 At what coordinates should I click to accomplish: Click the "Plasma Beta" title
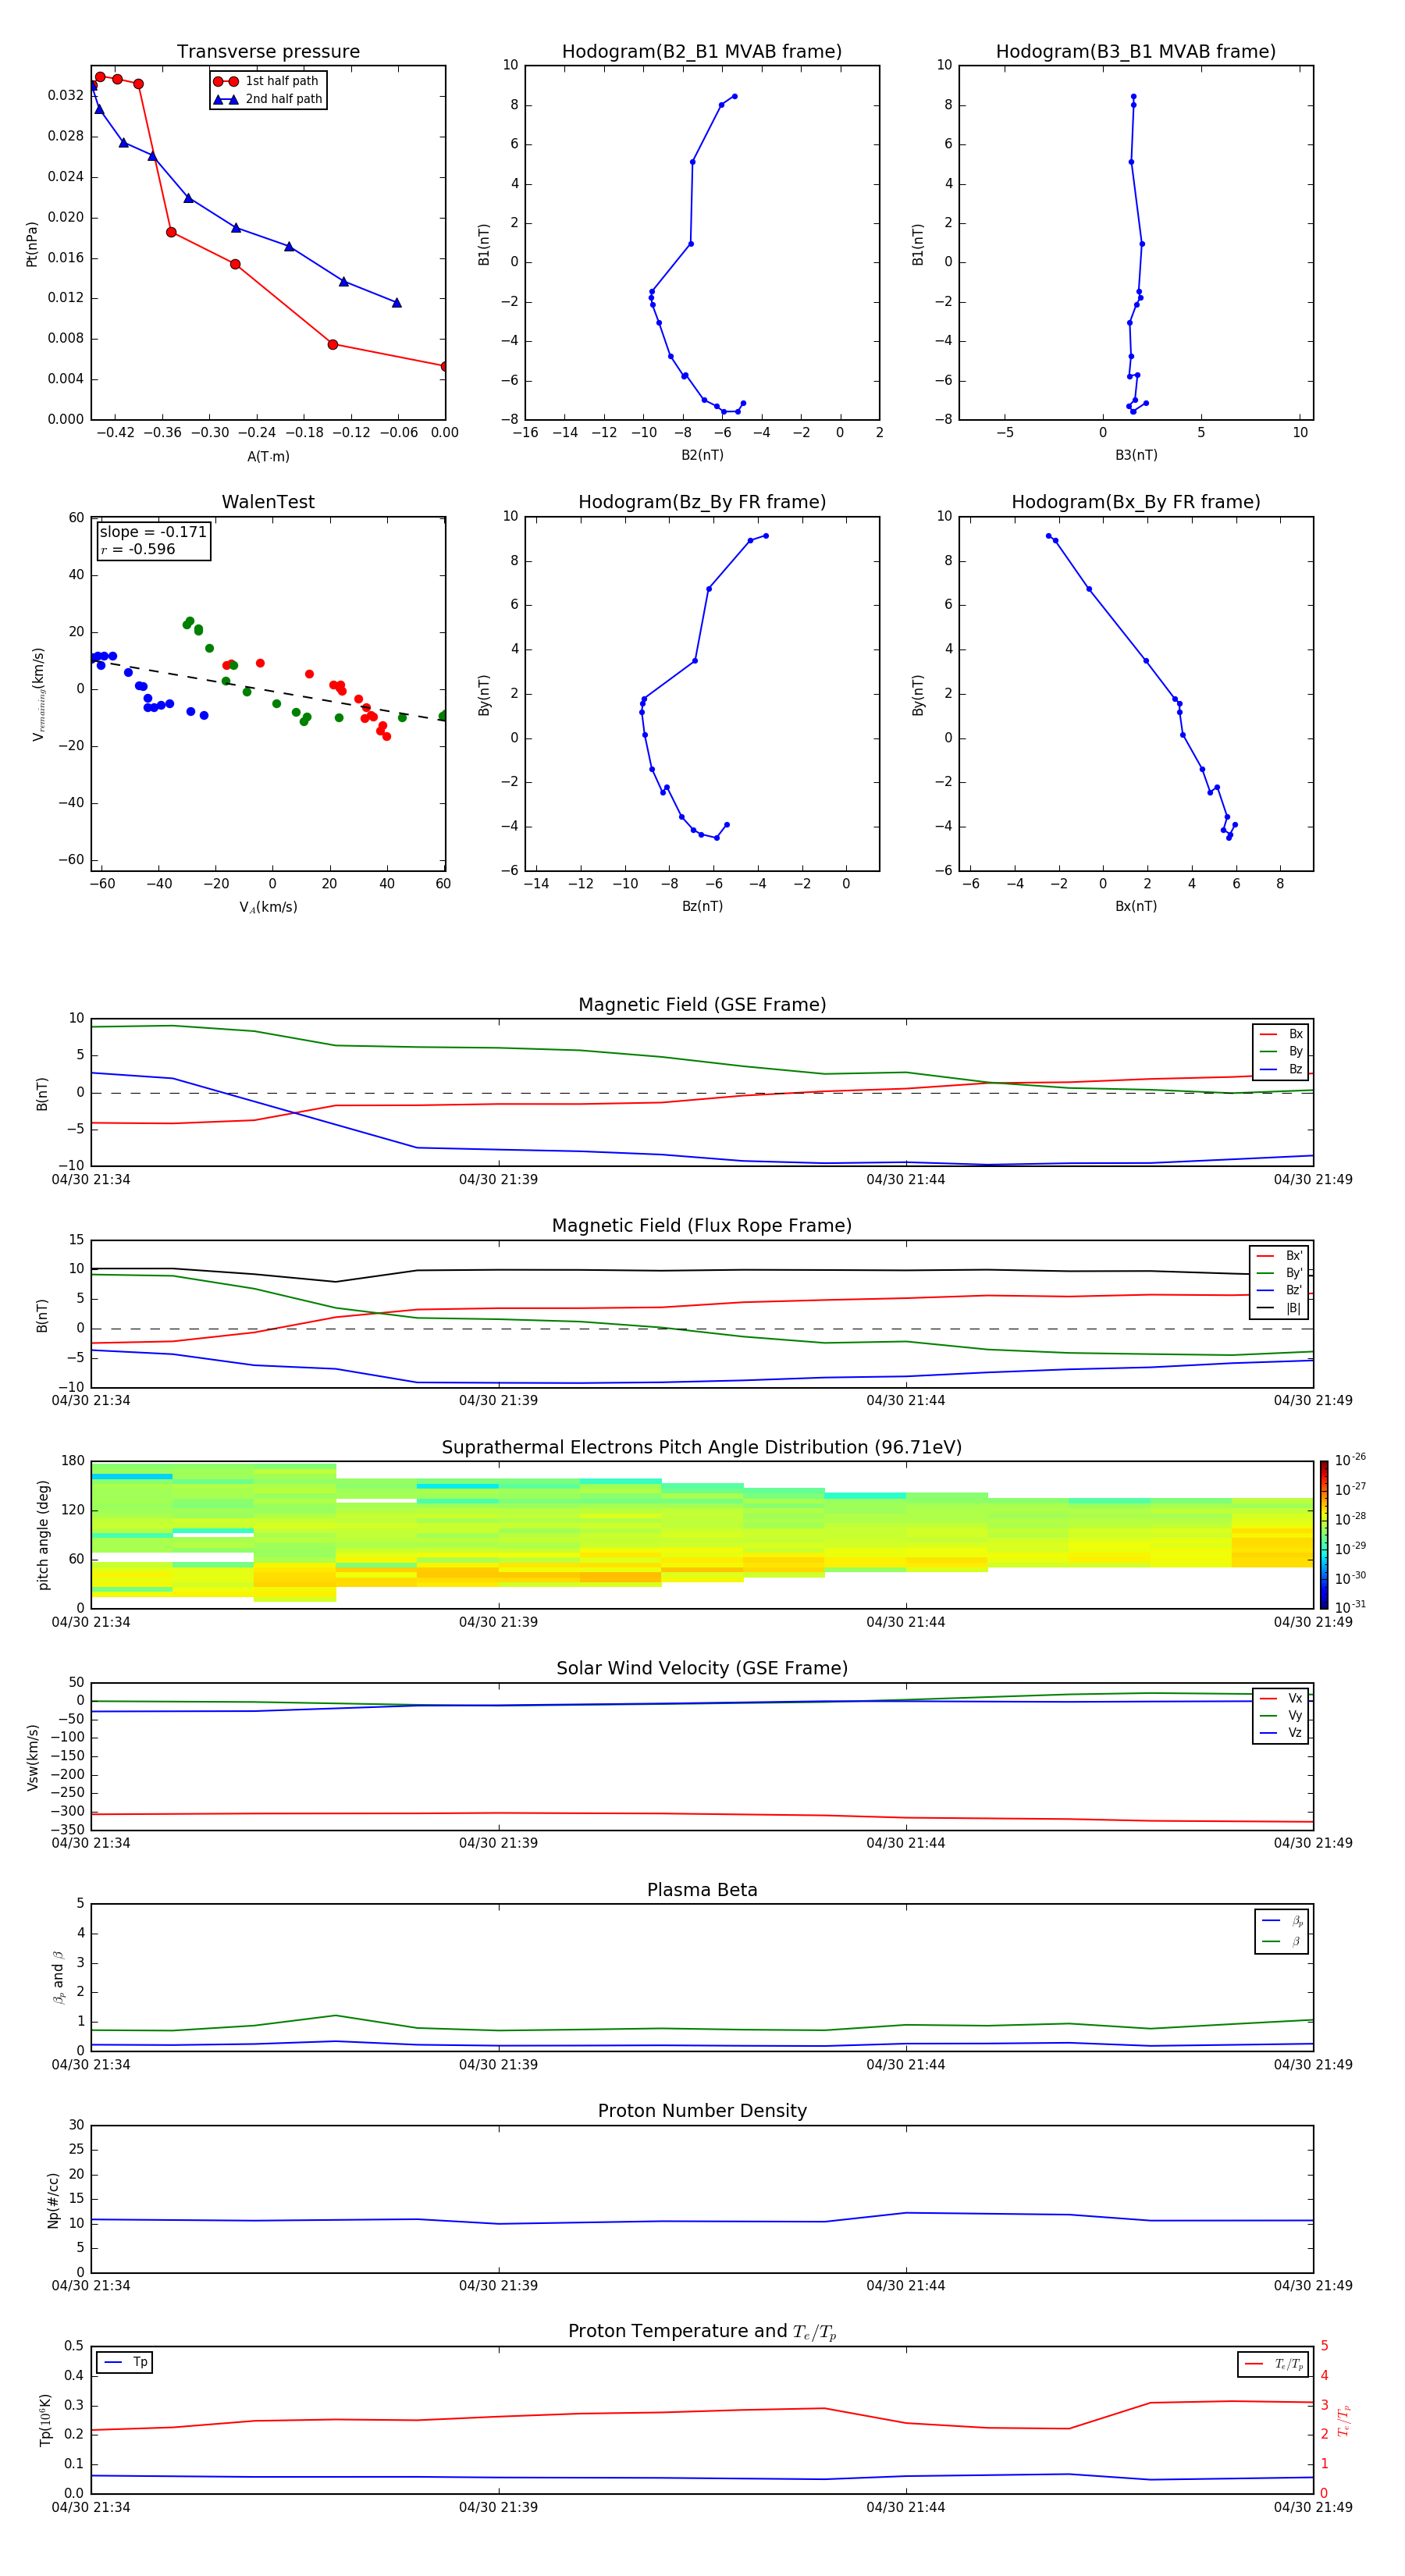(702, 1890)
